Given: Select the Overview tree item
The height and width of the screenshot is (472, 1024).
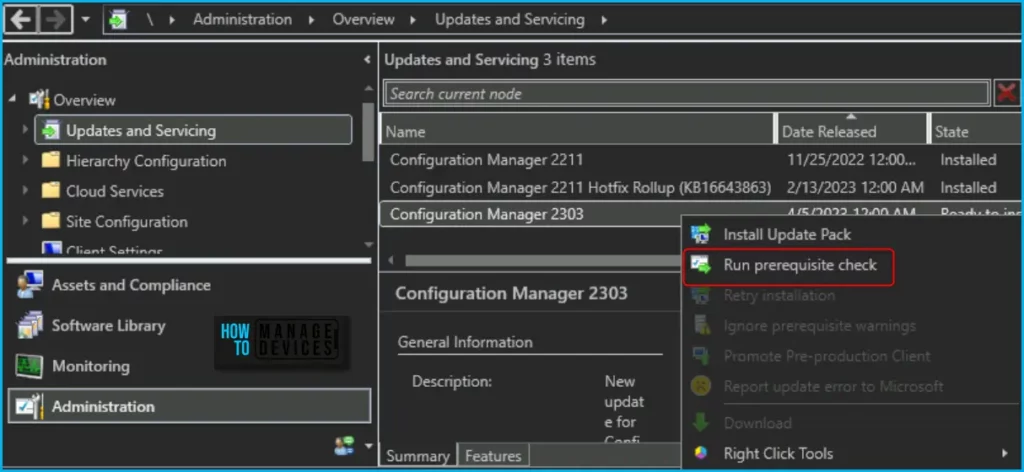Looking at the screenshot, I should pos(84,101).
